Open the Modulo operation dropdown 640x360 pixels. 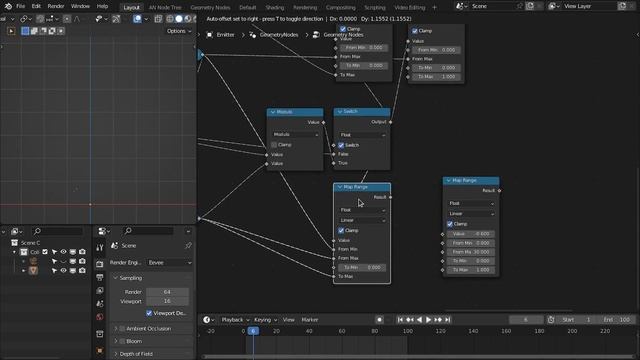coord(295,134)
